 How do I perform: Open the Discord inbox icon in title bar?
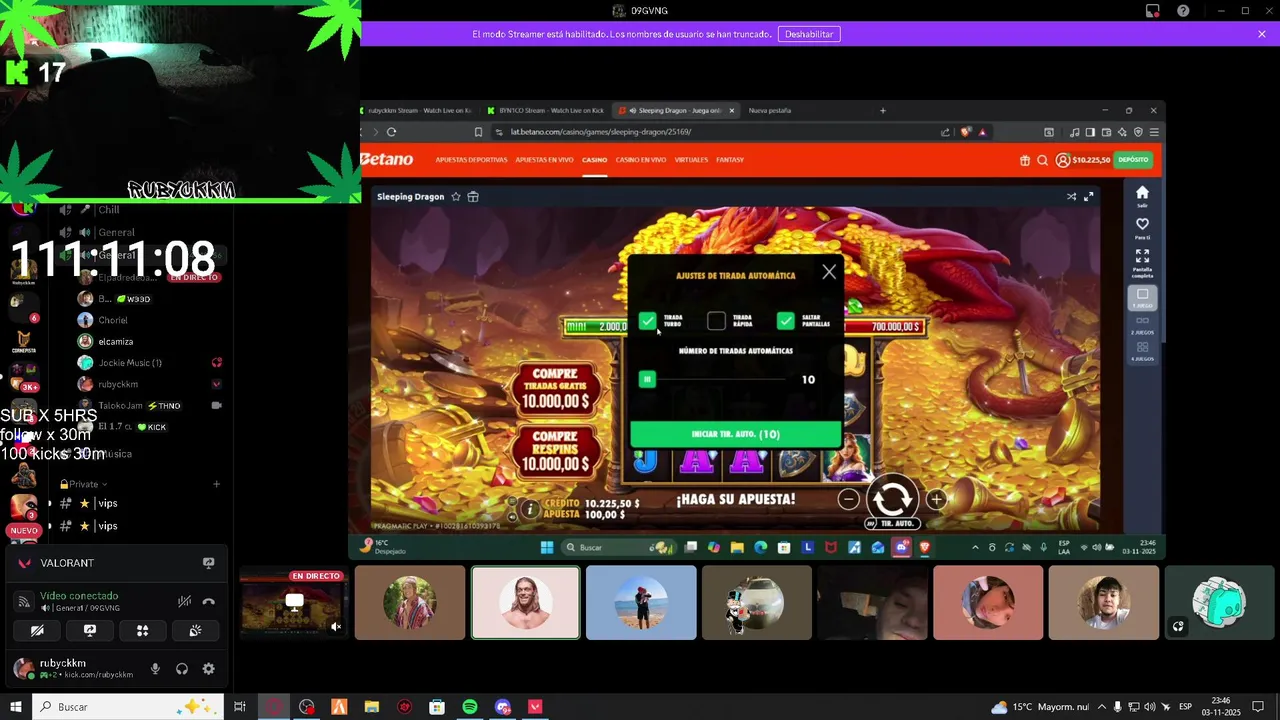[1153, 11]
